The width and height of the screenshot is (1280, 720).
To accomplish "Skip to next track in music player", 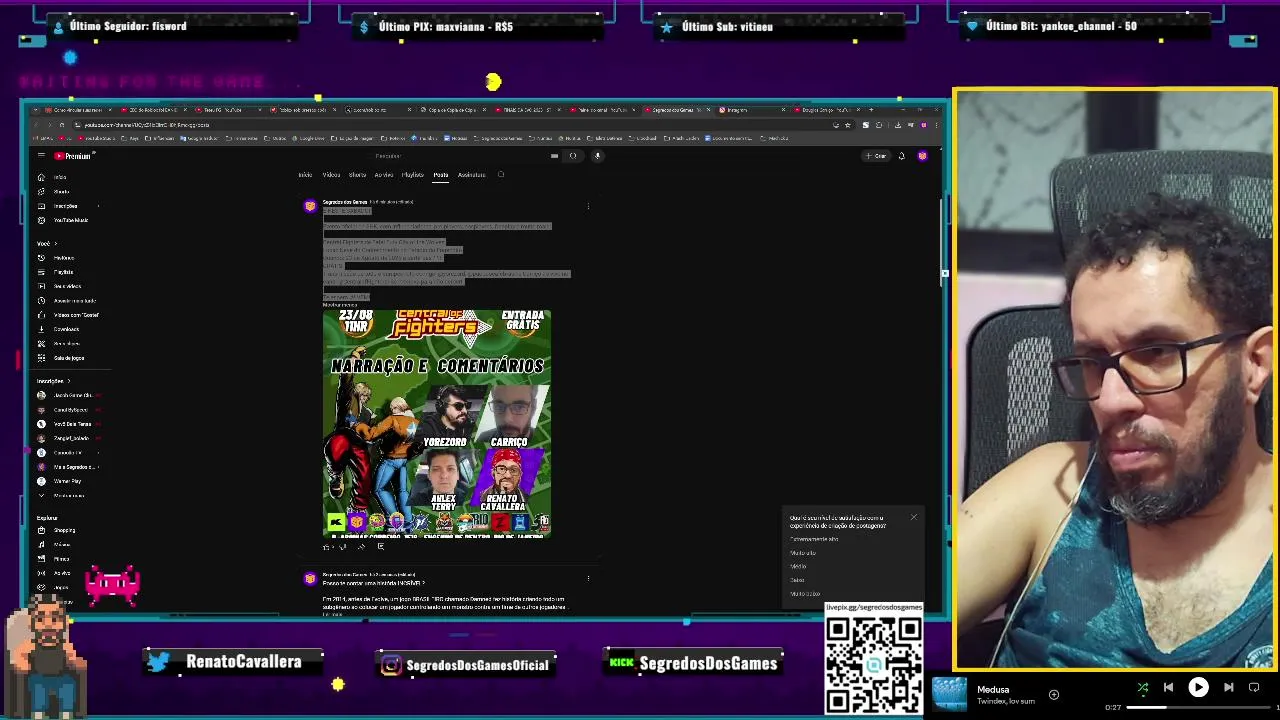I will [1229, 687].
